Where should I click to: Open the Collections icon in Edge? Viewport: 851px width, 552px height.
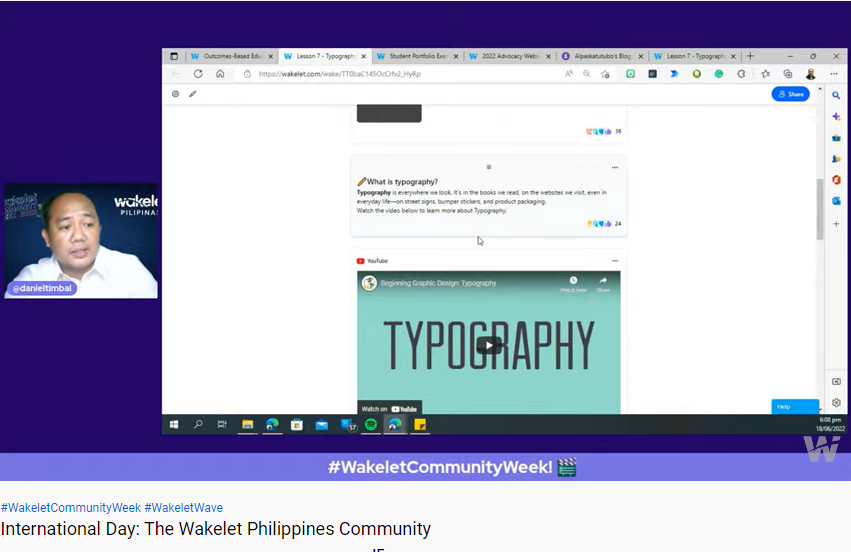[x=788, y=74]
